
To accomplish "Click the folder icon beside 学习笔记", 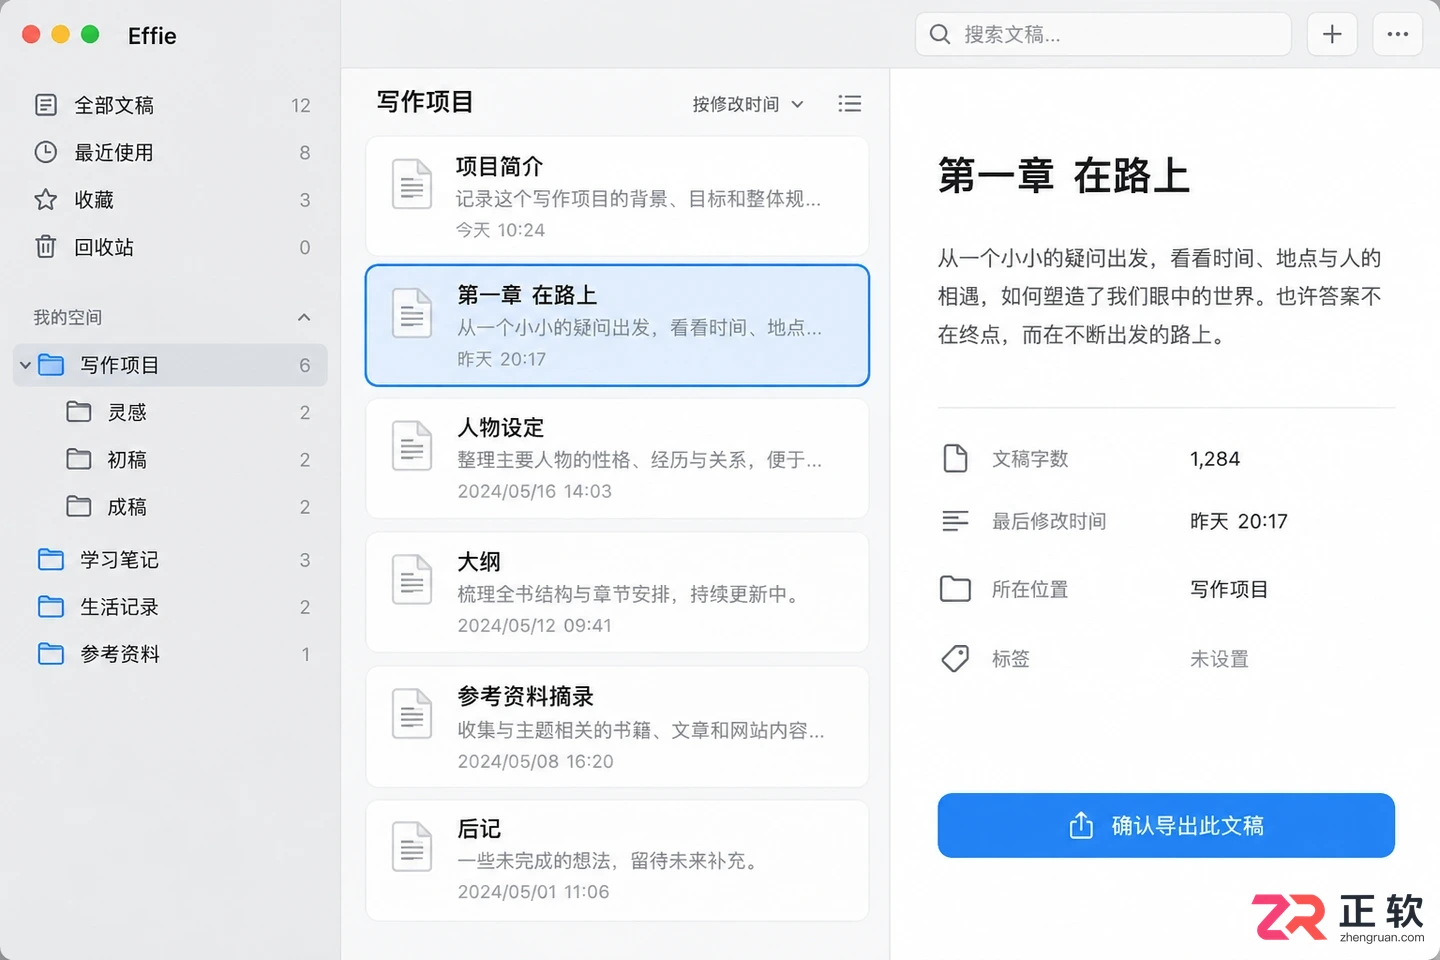I will click(x=51, y=560).
